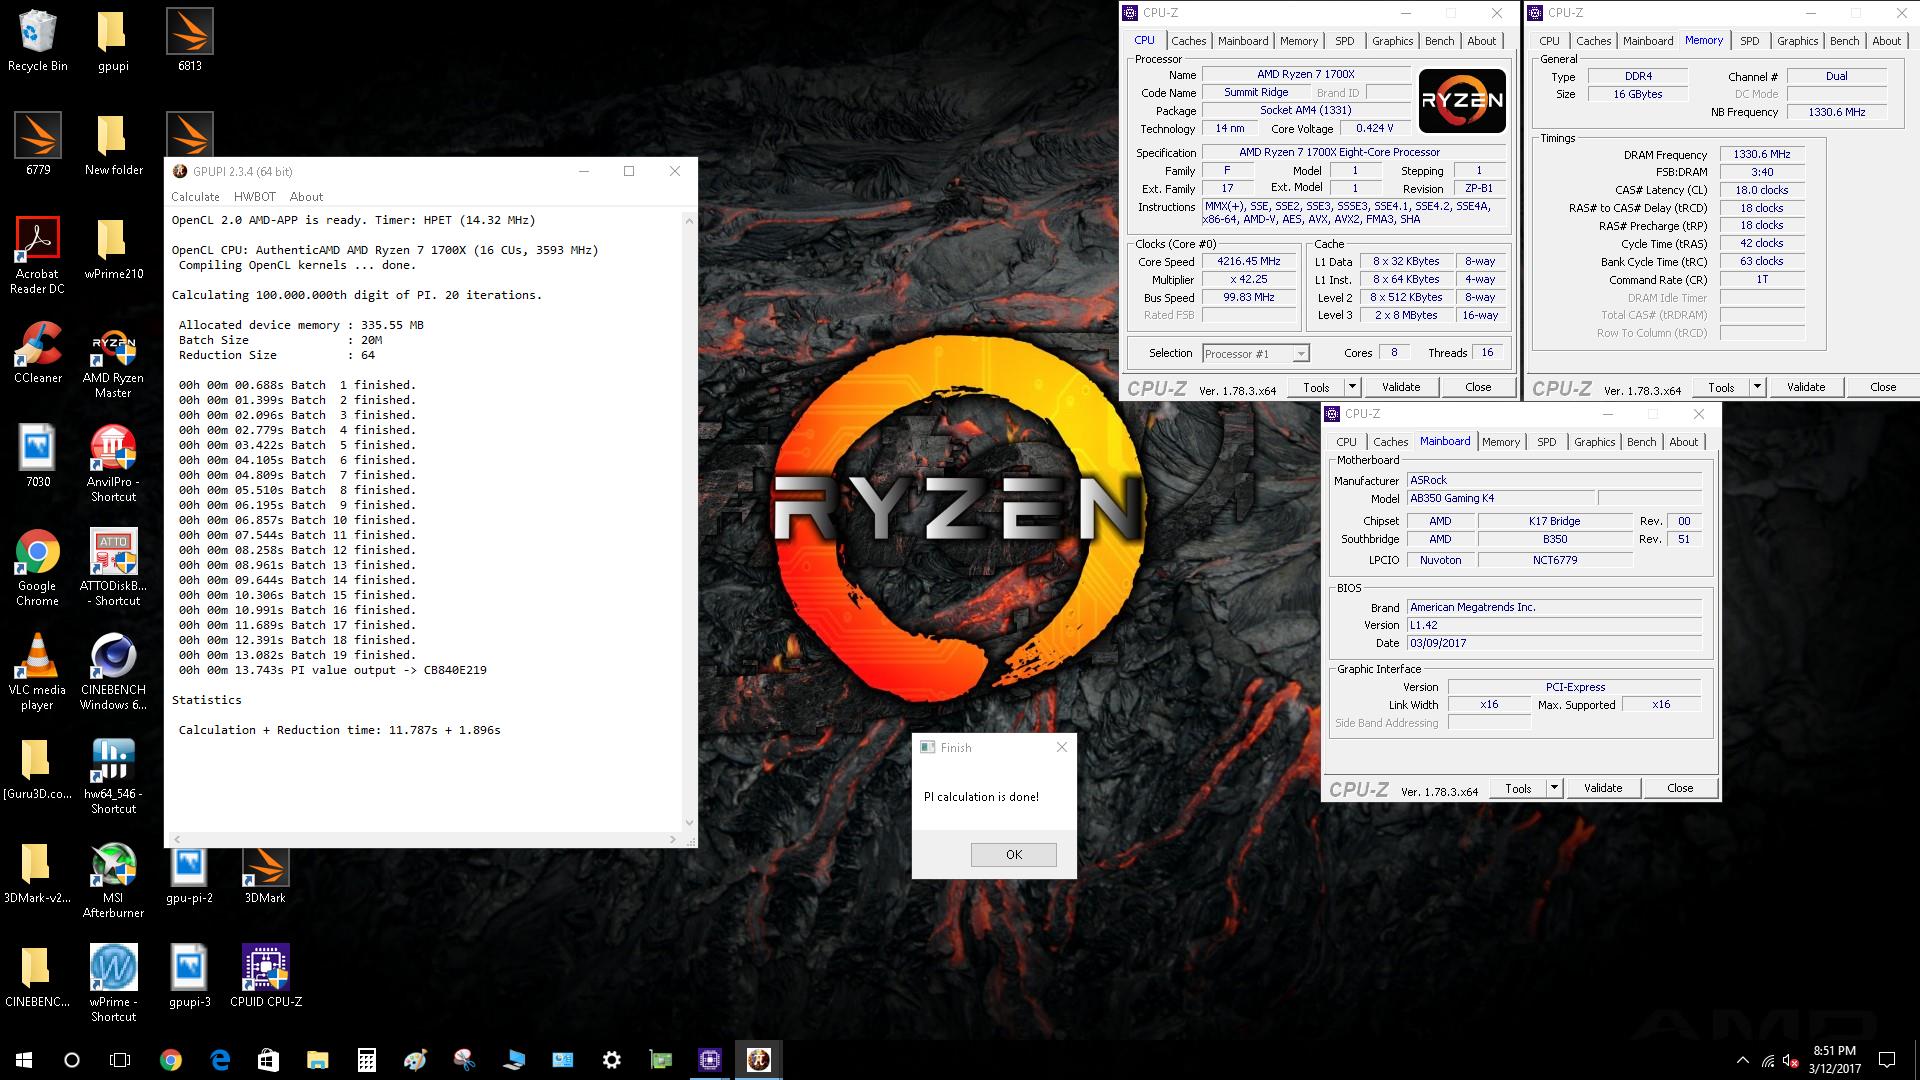Switch to Bench tab in CPU-Z CPU window

pos(1439,41)
